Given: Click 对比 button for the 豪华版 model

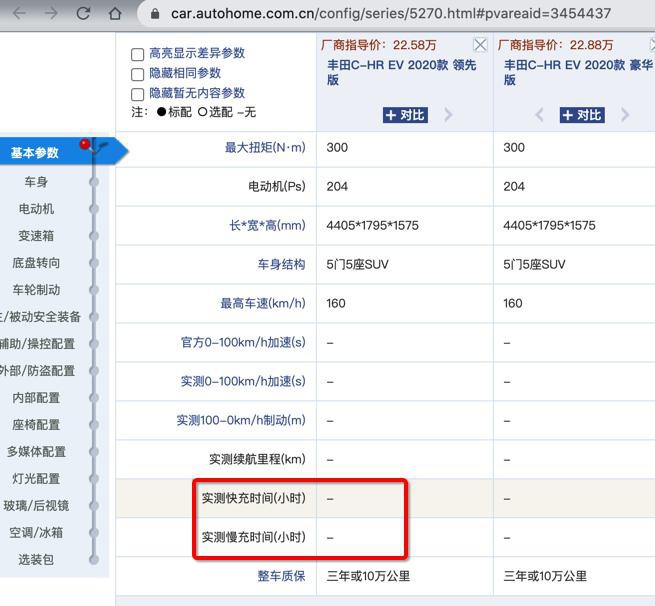Looking at the screenshot, I should [582, 115].
